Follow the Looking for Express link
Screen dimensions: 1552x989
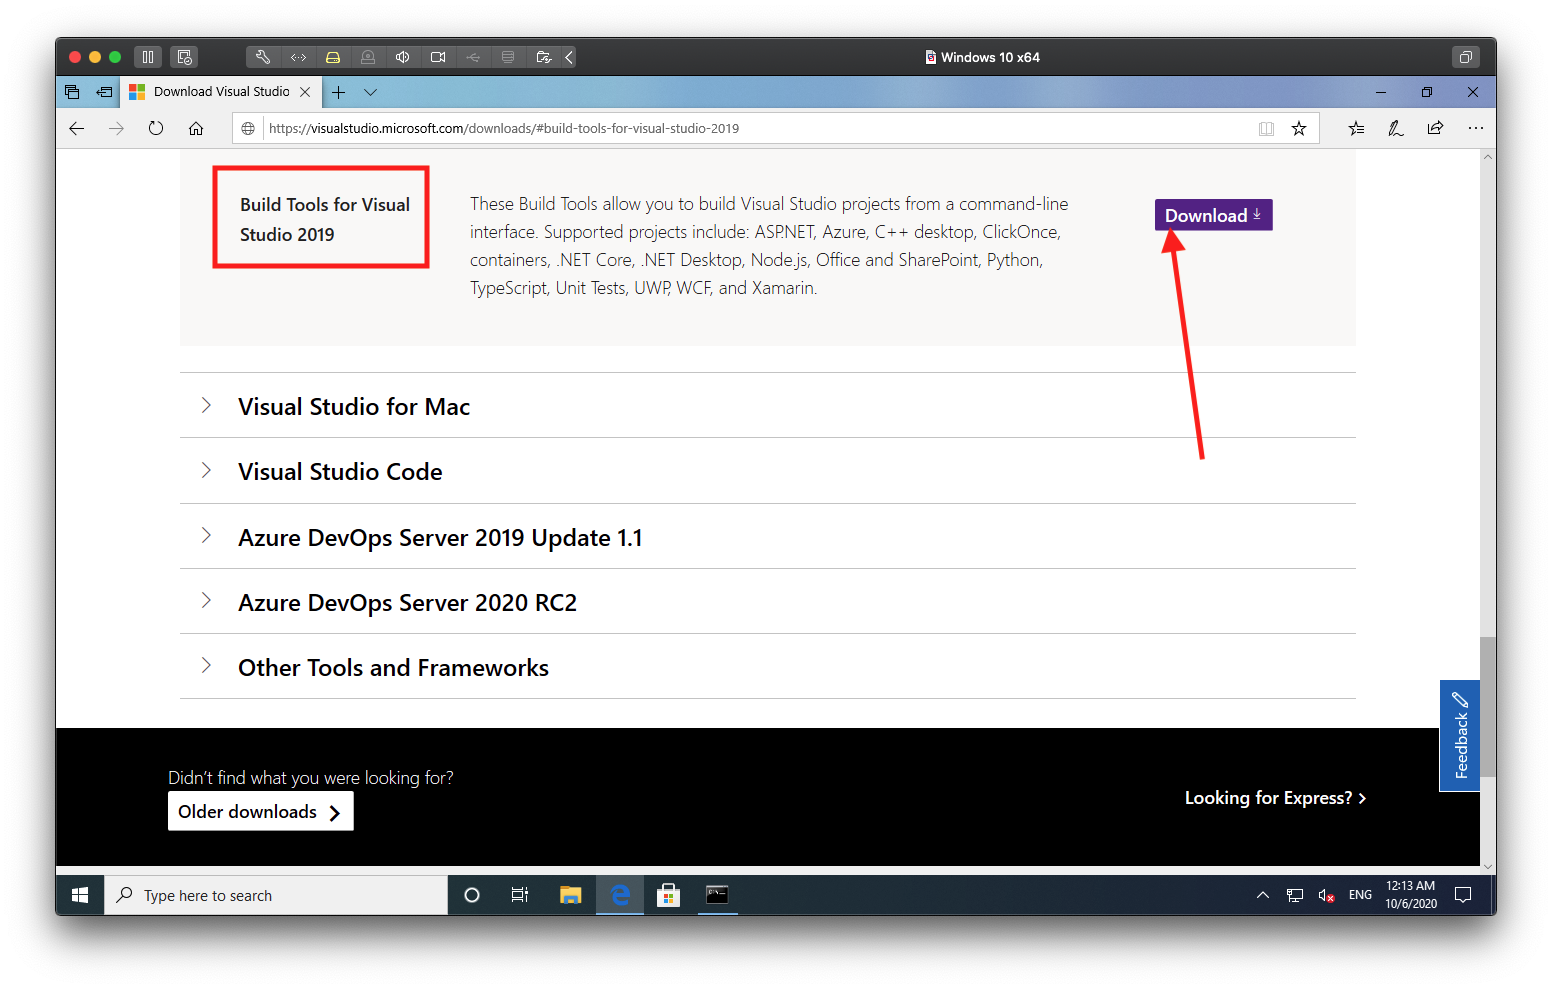coord(1275,798)
